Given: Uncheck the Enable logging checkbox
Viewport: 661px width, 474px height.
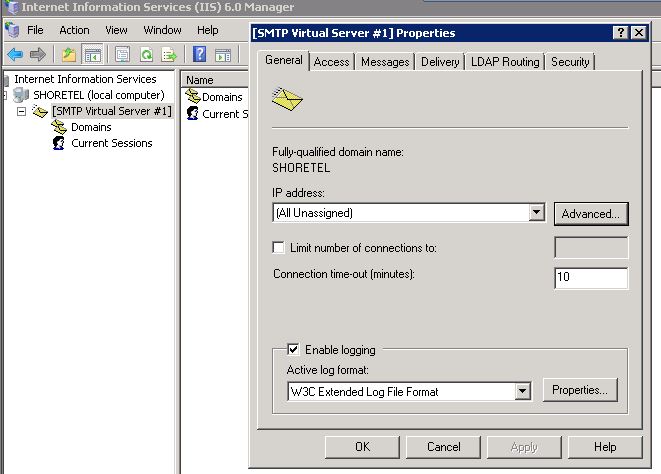Looking at the screenshot, I should 293,350.
